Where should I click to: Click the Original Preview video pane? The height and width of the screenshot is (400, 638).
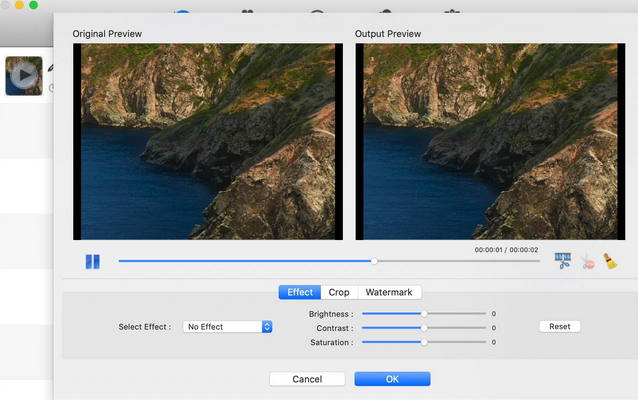[x=208, y=142]
